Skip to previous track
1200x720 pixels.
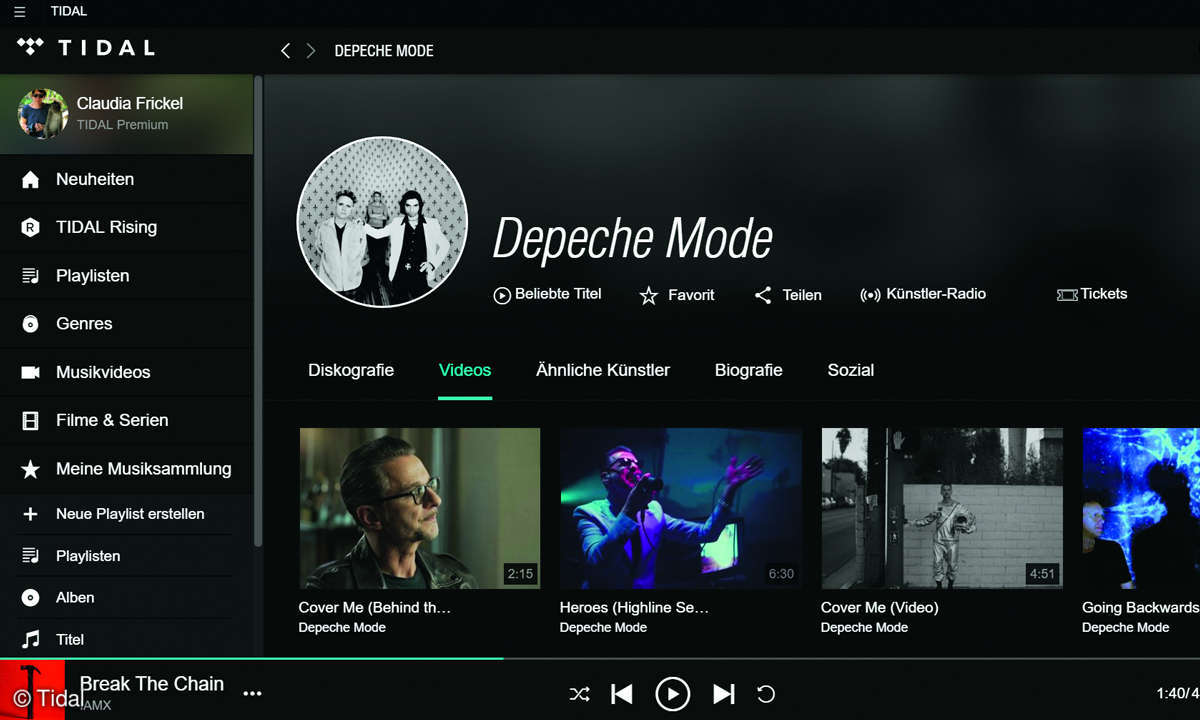(x=621, y=694)
